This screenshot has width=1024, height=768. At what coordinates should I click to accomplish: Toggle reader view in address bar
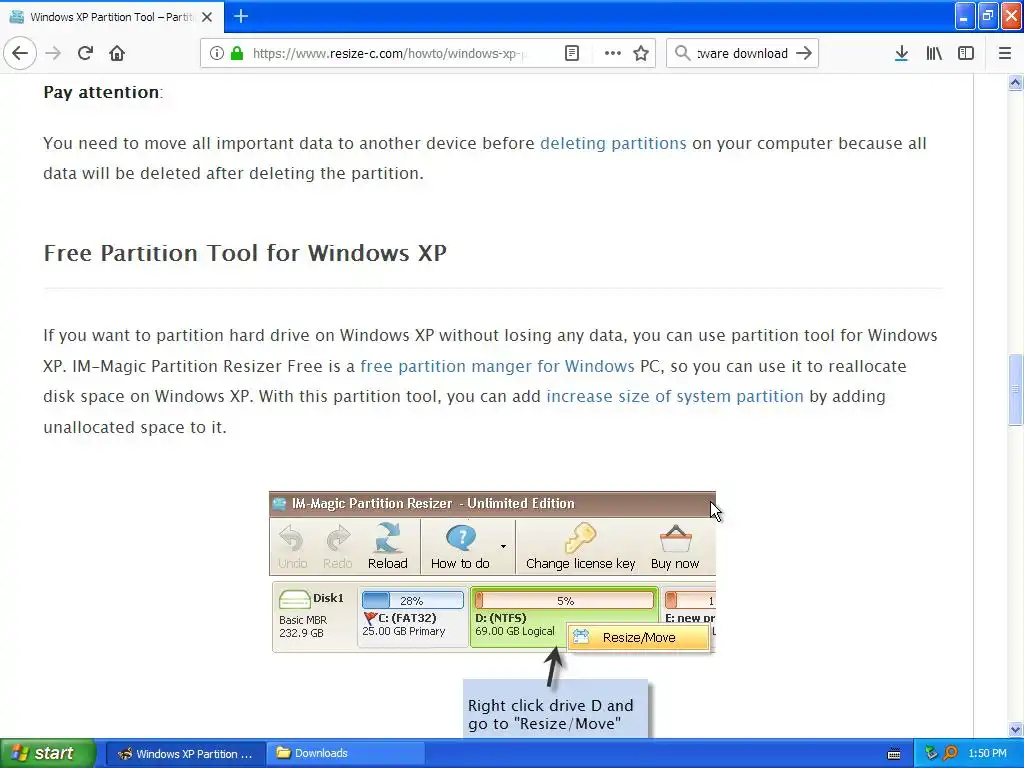tap(572, 53)
